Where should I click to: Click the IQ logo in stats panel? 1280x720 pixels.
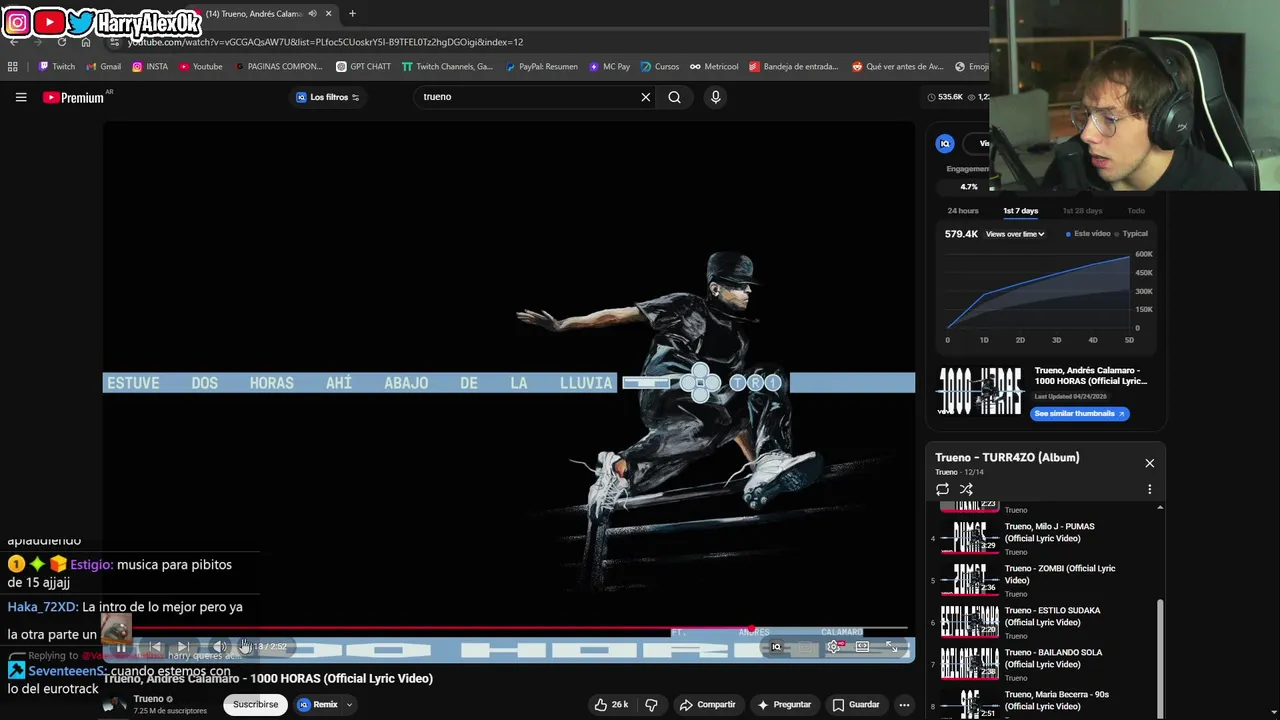point(945,144)
